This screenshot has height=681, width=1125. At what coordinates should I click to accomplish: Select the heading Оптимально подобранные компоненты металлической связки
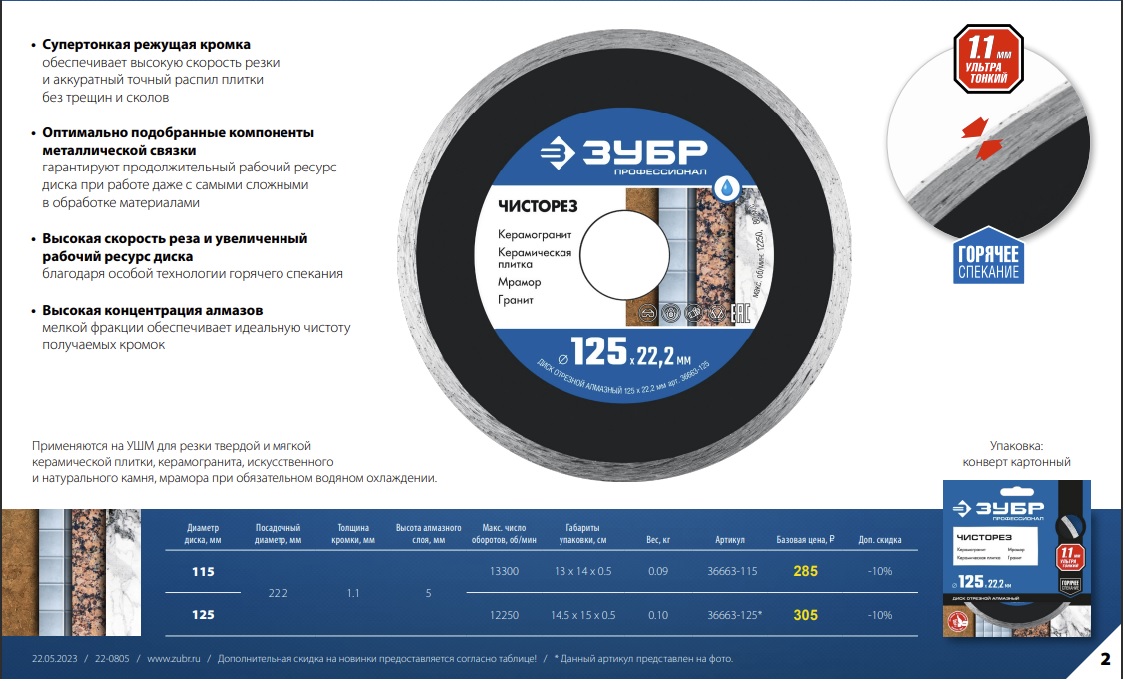point(178,141)
